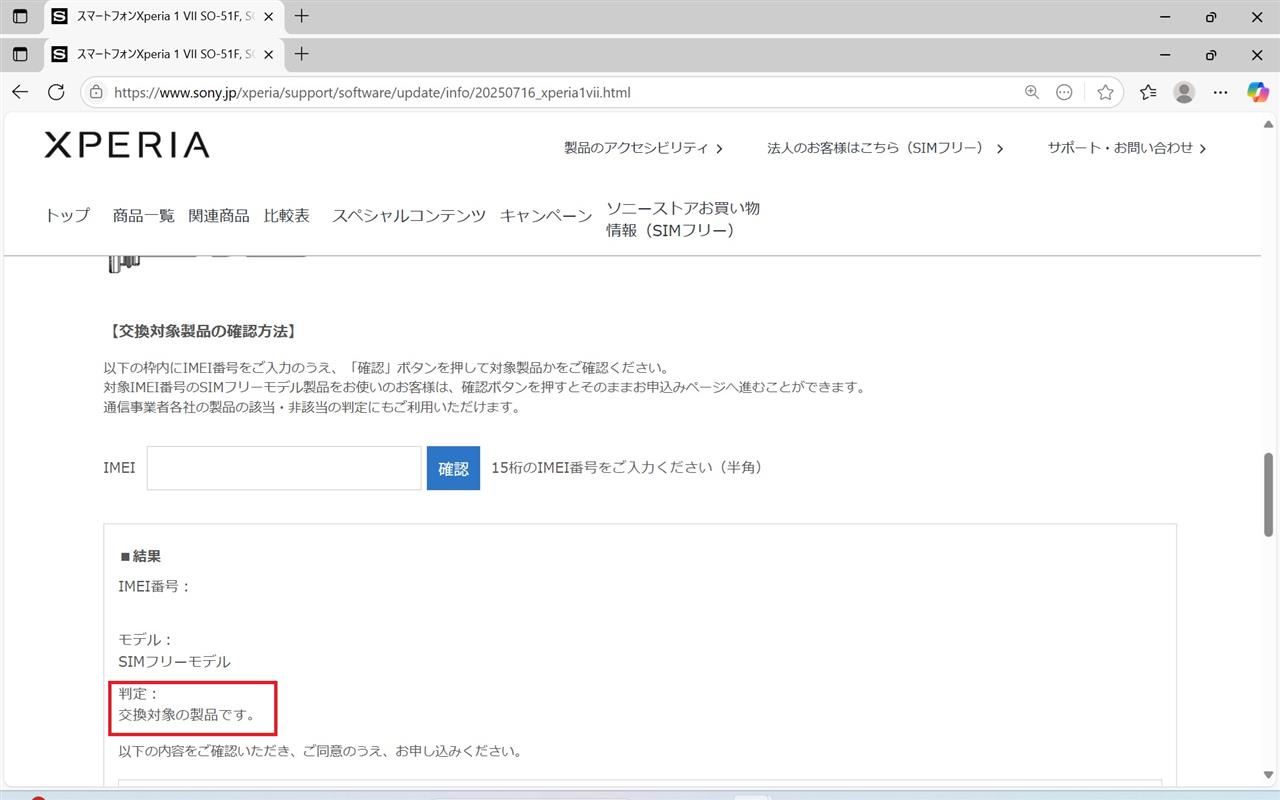The image size is (1280, 800).
Task: Open the browser profile avatar
Action: tap(1184, 92)
